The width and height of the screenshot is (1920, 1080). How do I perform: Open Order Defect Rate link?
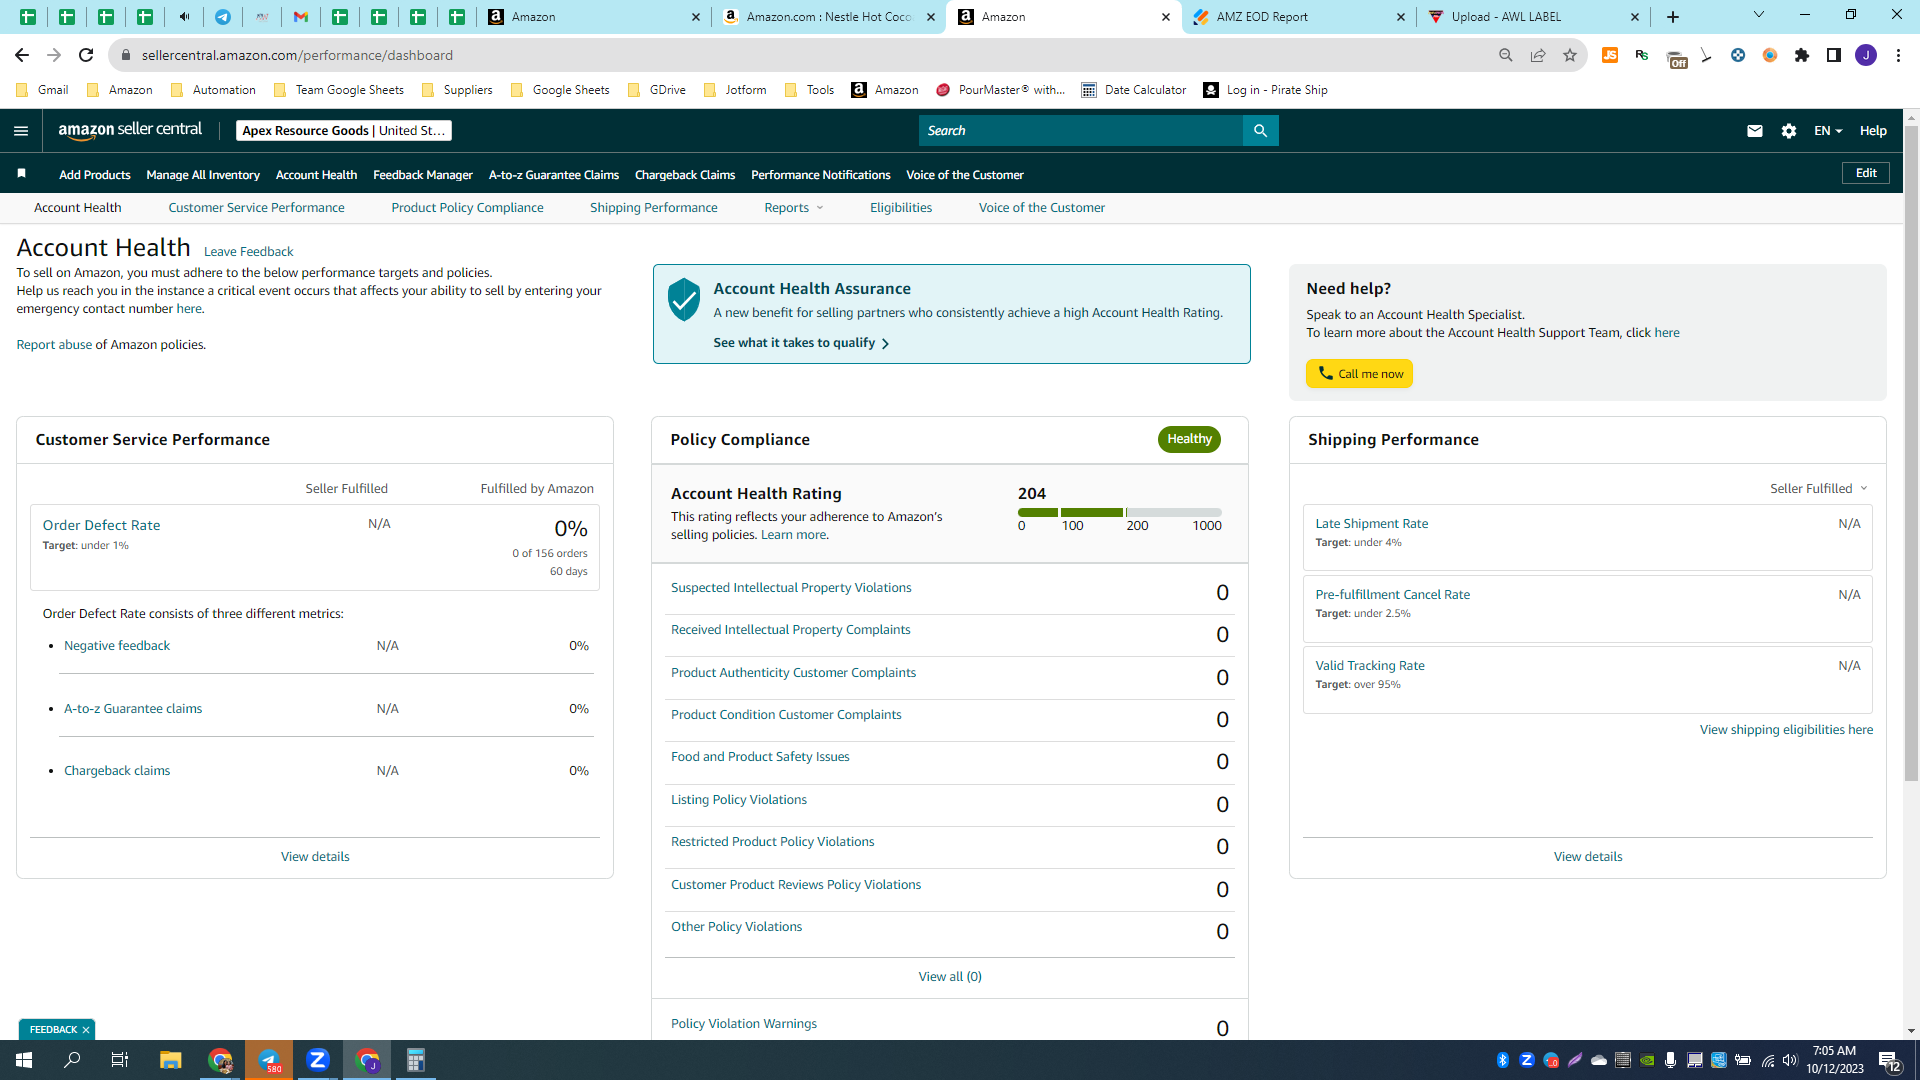click(x=101, y=525)
